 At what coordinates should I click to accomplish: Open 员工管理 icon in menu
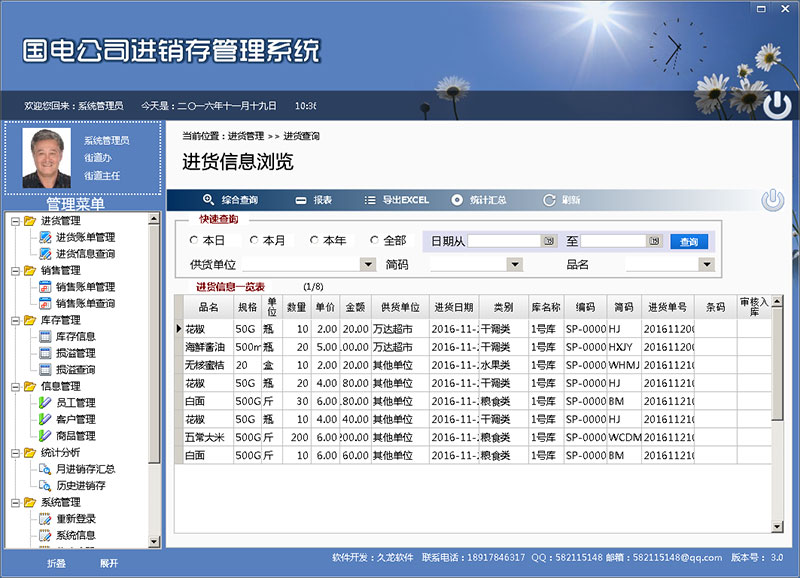(x=45, y=403)
